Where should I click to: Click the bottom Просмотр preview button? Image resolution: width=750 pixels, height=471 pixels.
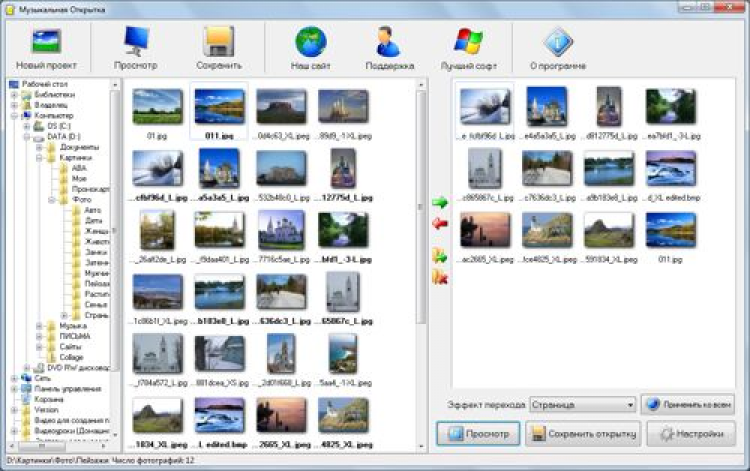tap(478, 434)
